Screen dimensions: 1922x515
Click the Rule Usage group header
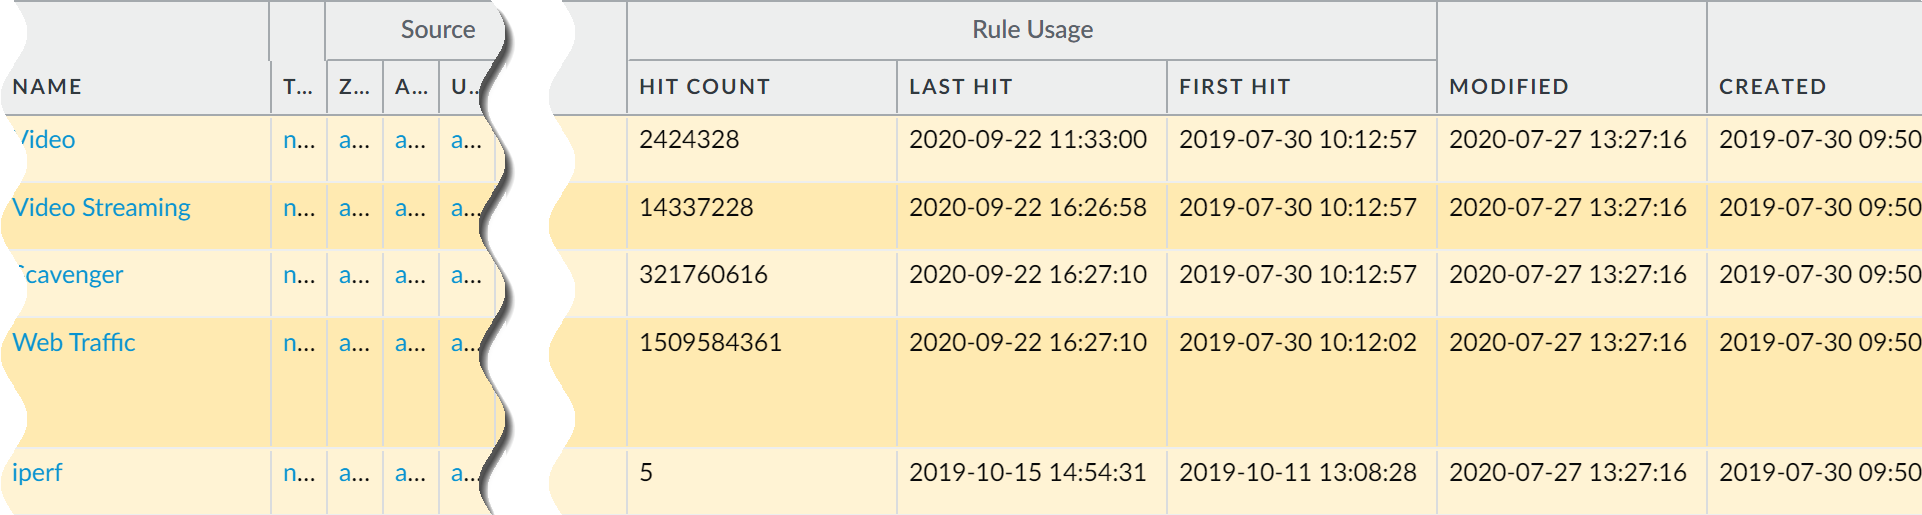(1032, 30)
